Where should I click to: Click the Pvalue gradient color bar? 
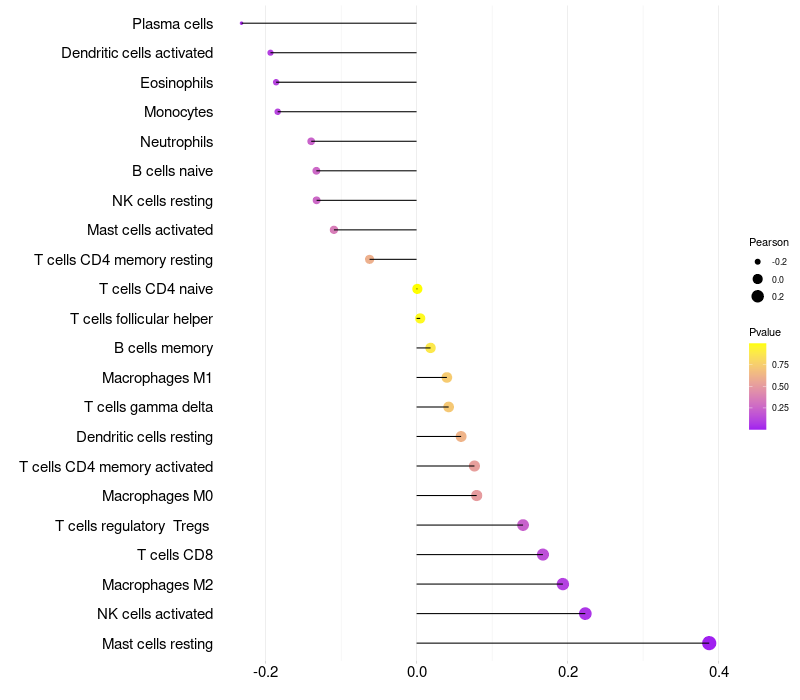click(x=758, y=386)
